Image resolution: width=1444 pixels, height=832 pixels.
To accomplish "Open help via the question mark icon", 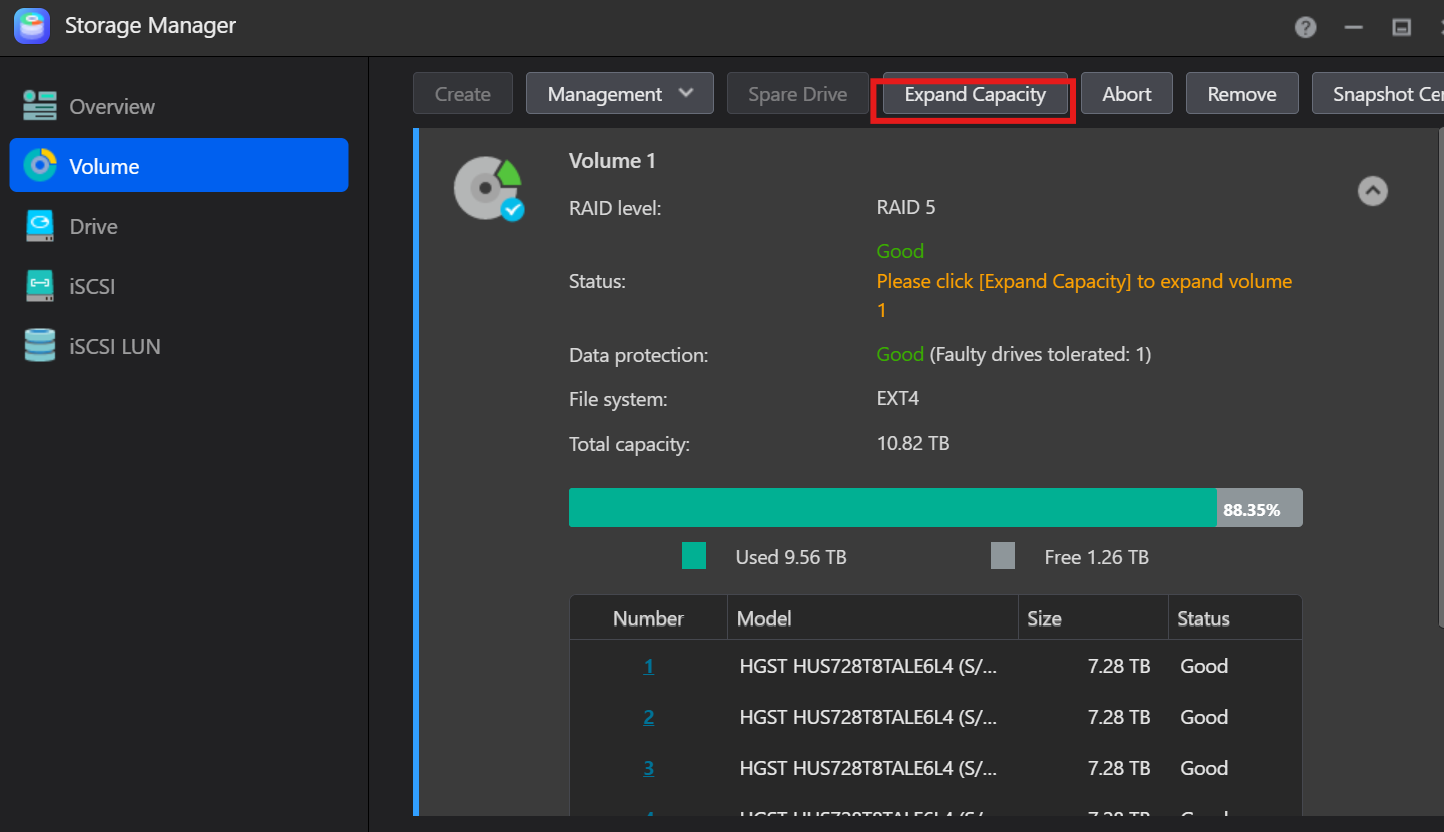I will coord(1305,27).
